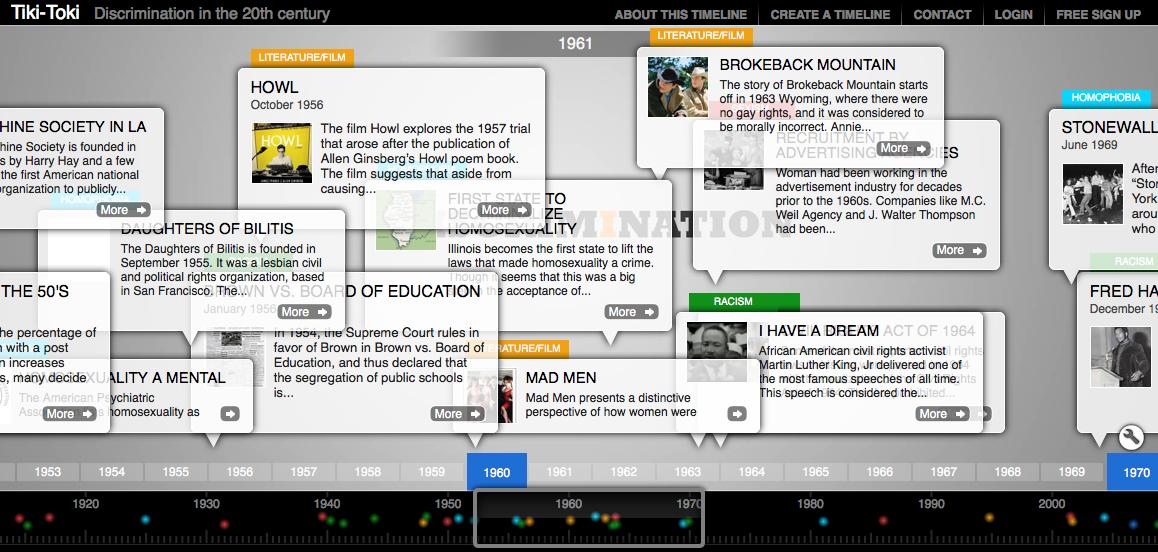Jump to year 1956 on date bar

coord(239,471)
